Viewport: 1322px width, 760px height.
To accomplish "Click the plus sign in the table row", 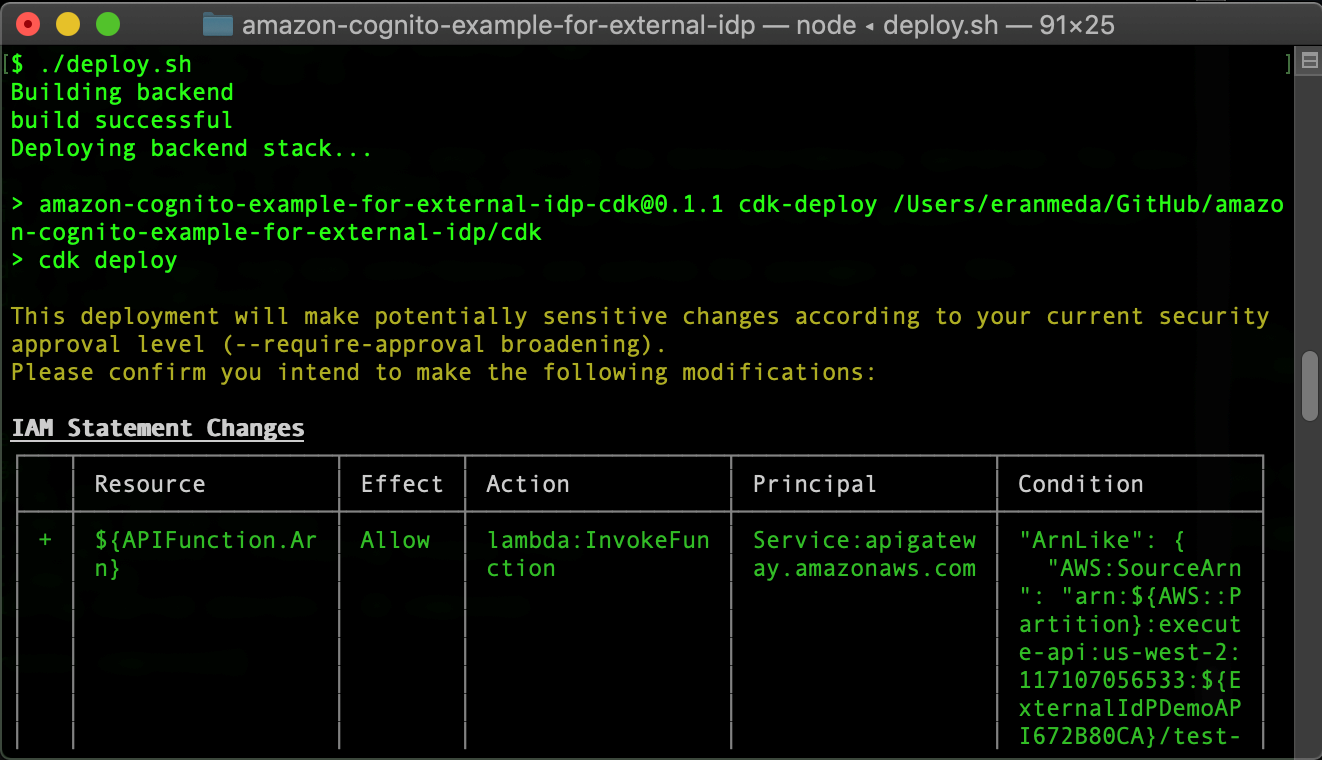I will click(x=45, y=540).
